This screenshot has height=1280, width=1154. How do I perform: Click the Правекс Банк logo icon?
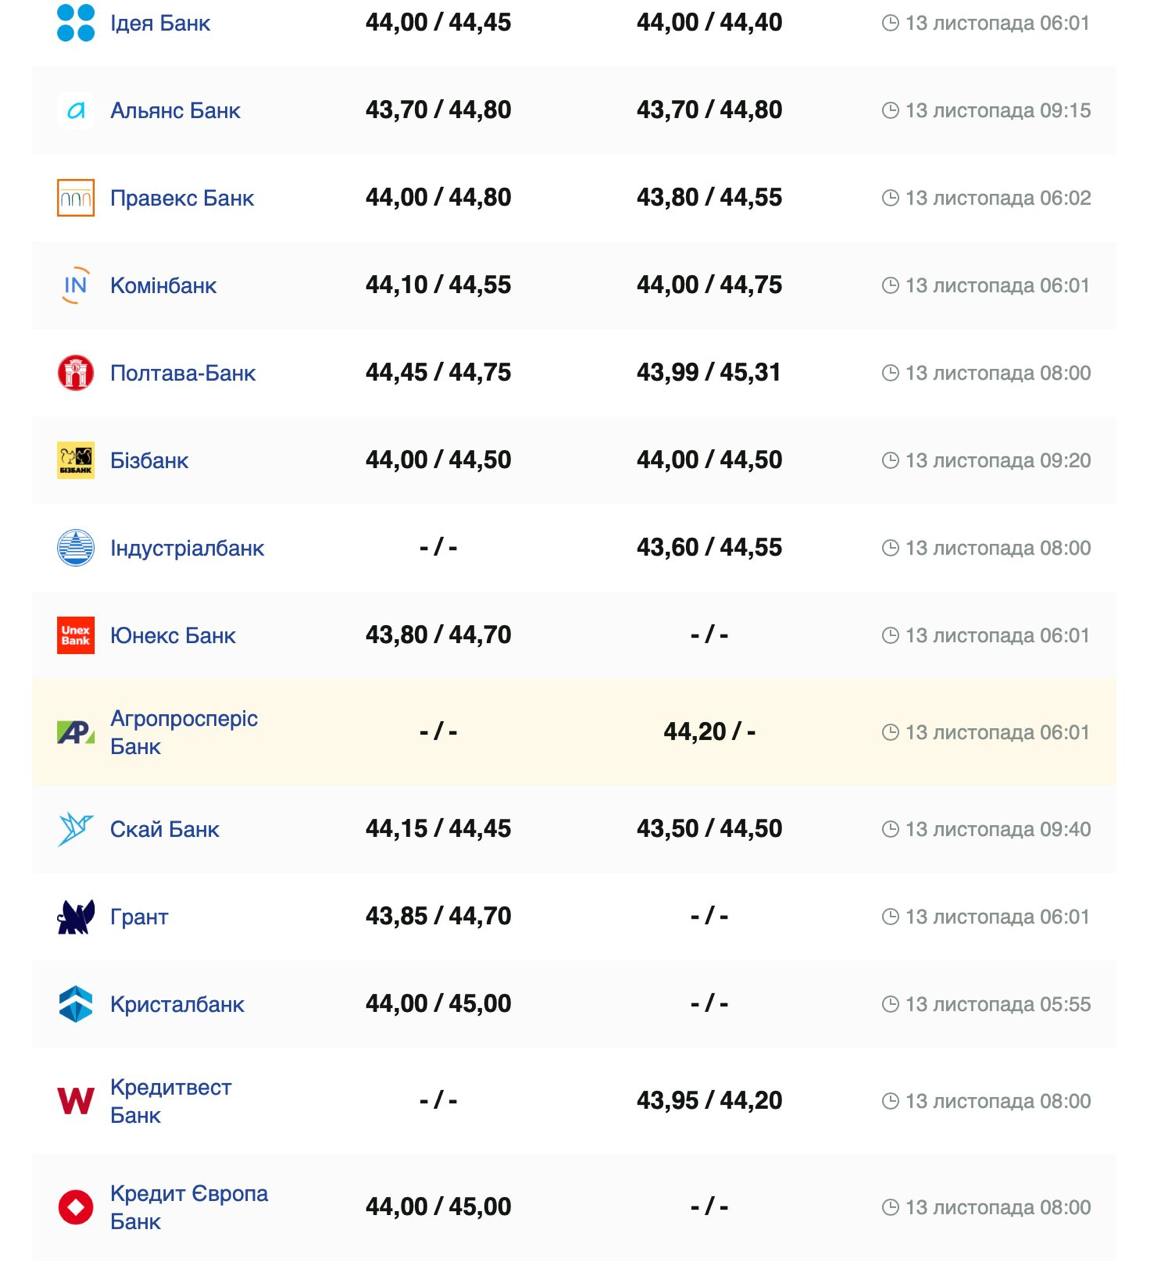[x=76, y=198]
